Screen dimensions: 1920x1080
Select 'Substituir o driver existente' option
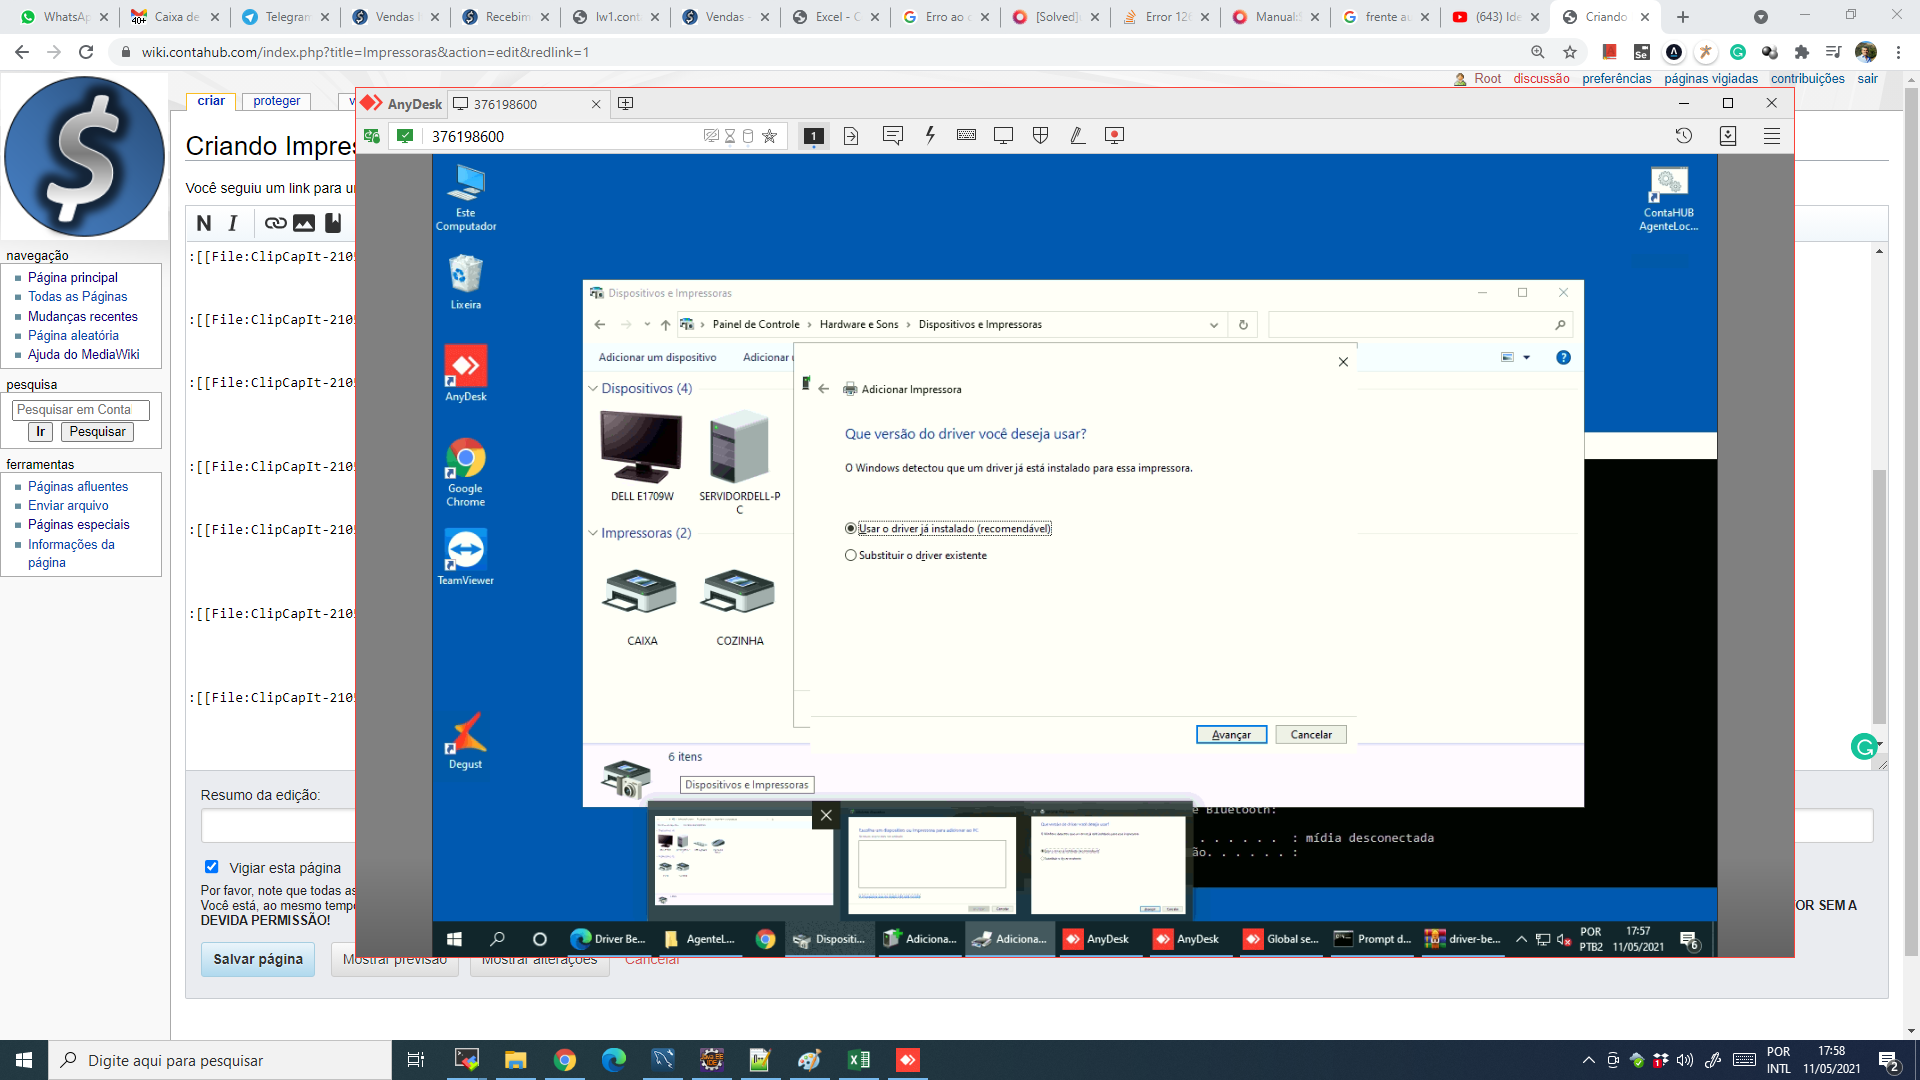click(916, 555)
